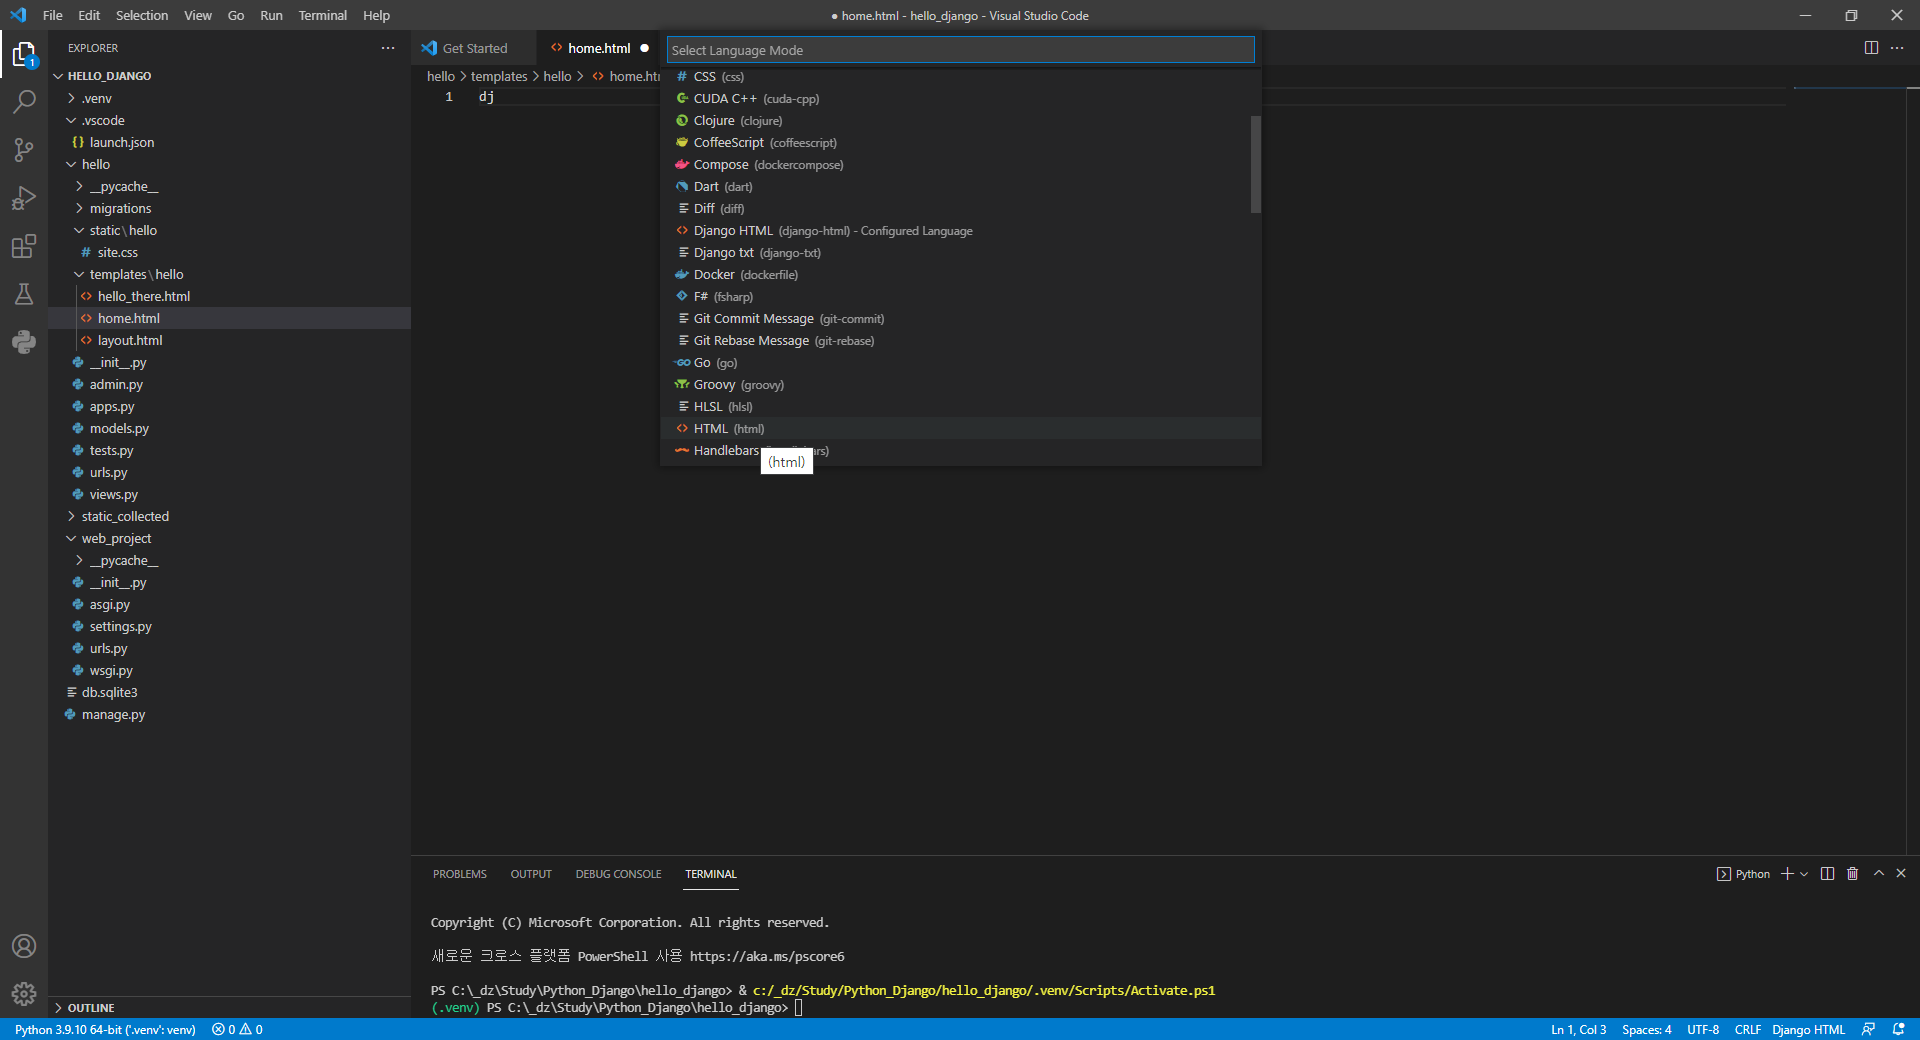Collapse the static\hello folder

coord(230,231)
